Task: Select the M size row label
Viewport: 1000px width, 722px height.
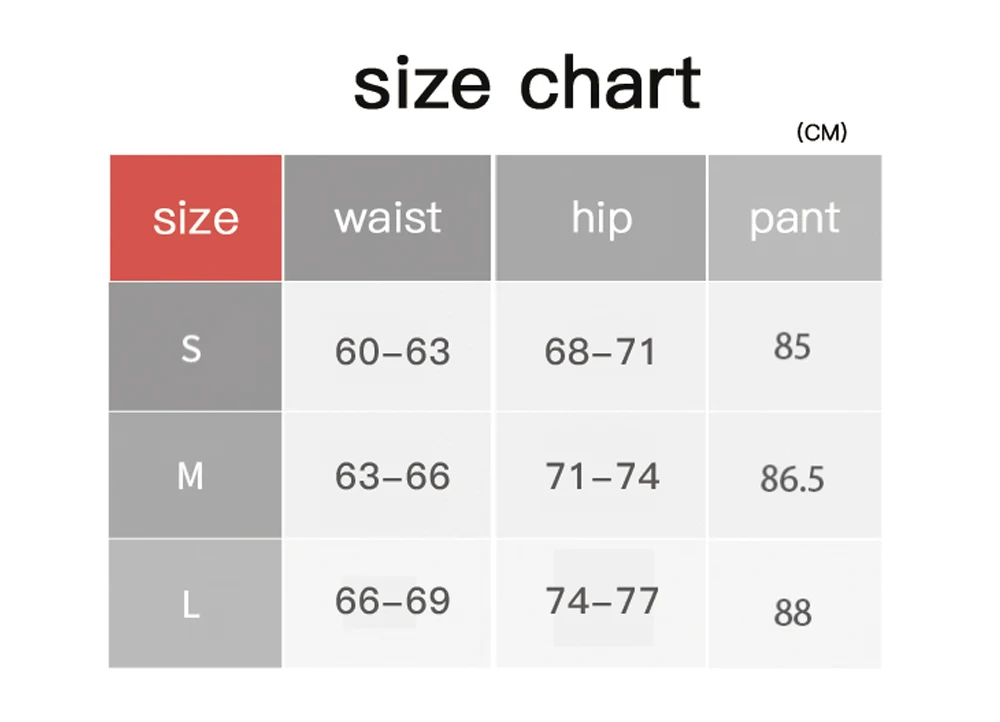Action: click(191, 477)
